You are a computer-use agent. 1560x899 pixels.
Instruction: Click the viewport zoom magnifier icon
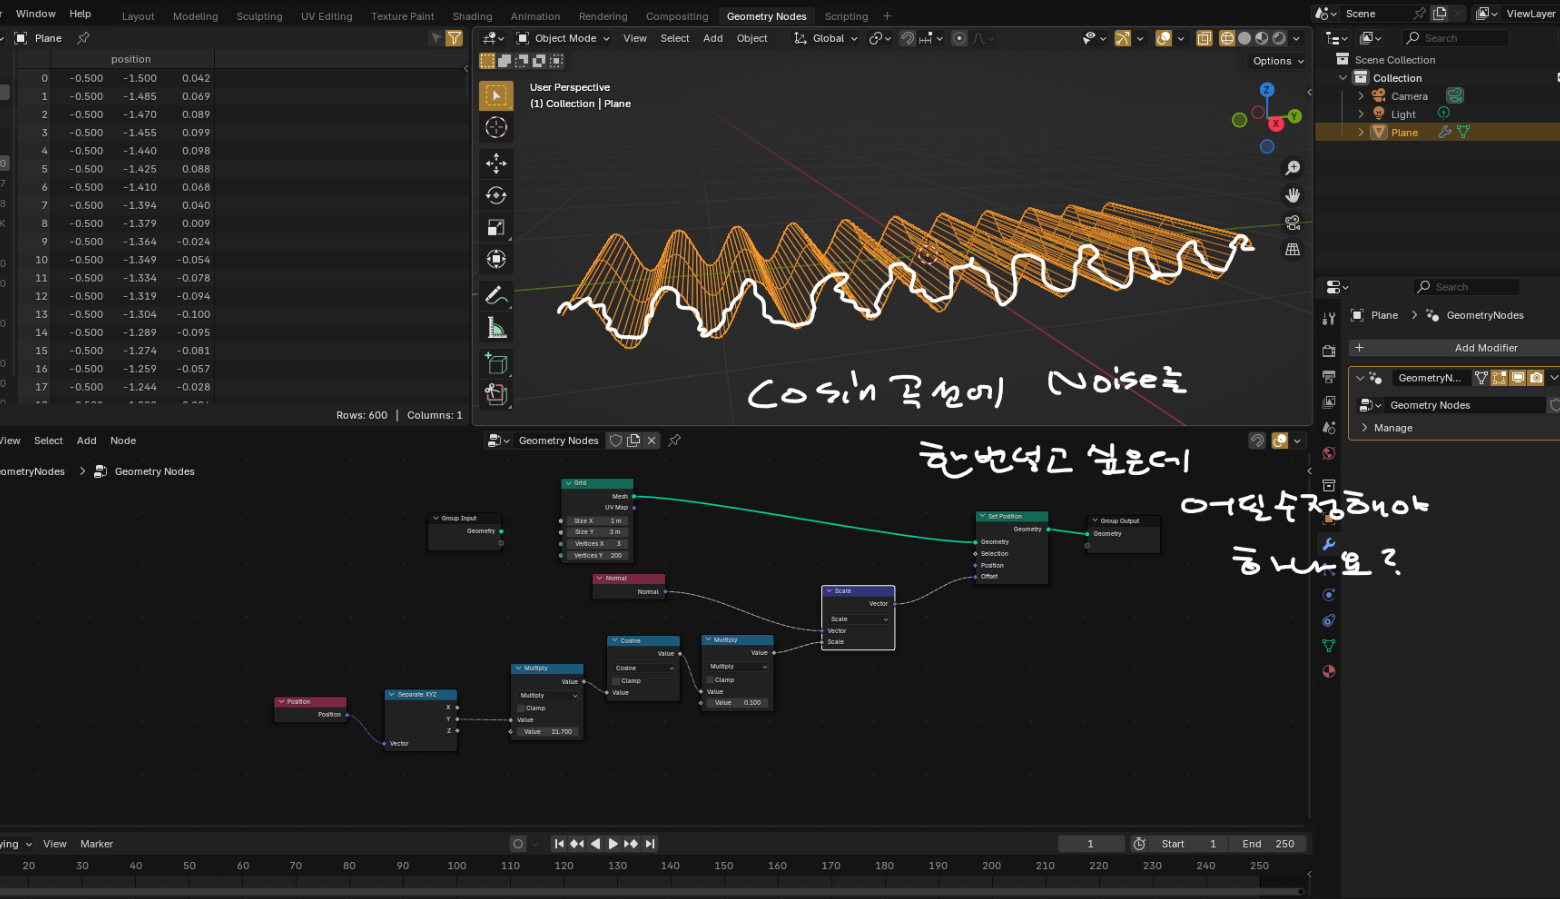click(1292, 168)
